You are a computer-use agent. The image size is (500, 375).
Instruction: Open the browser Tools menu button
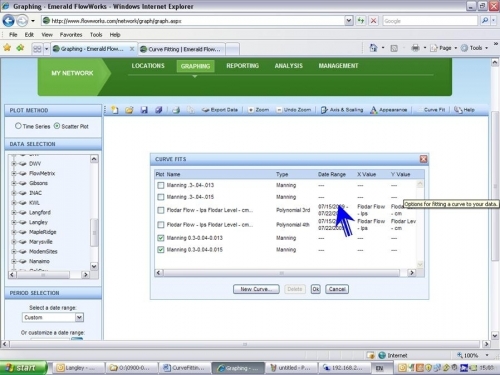pyautogui.click(x=475, y=48)
